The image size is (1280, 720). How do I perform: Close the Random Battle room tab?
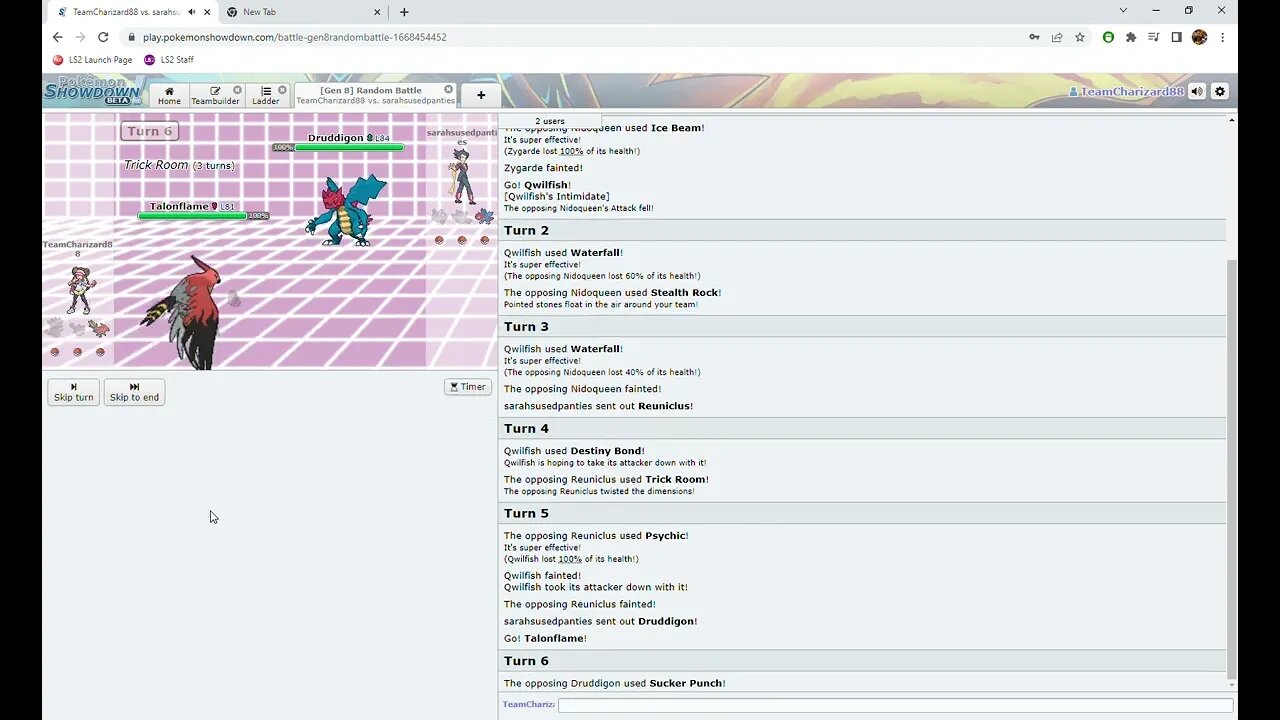coord(448,90)
